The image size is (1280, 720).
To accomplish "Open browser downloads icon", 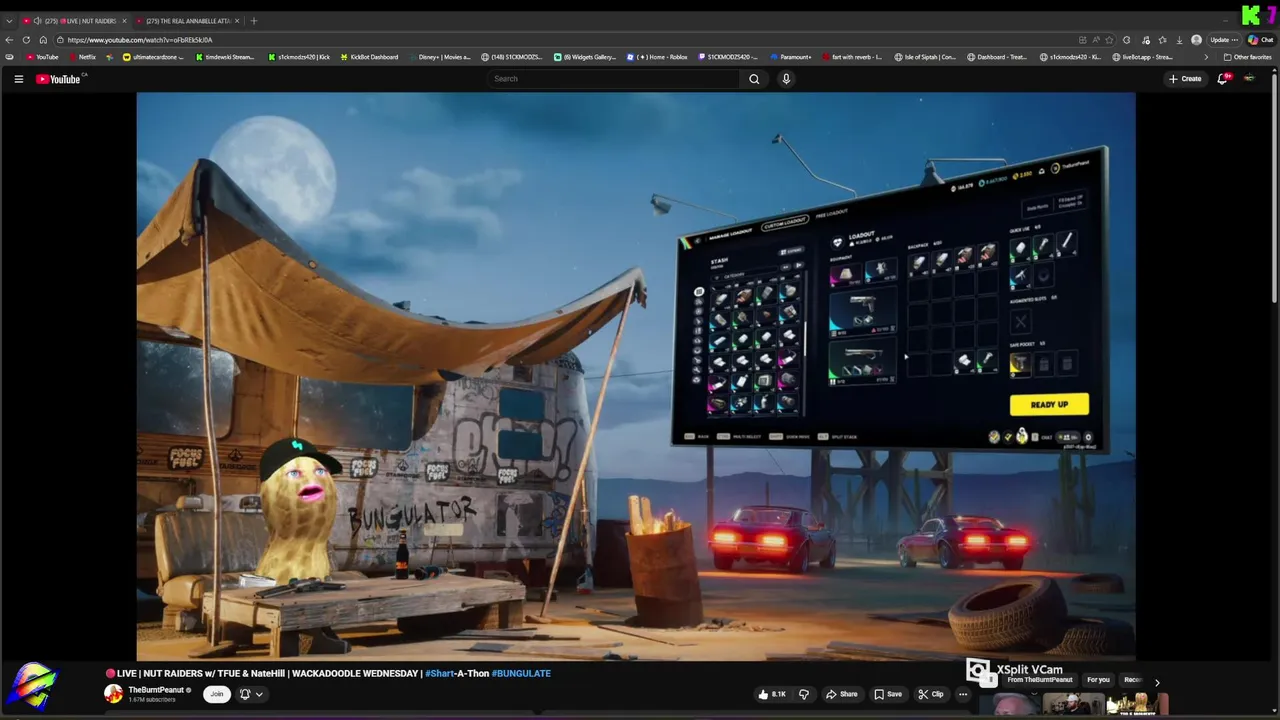I will 1180,40.
